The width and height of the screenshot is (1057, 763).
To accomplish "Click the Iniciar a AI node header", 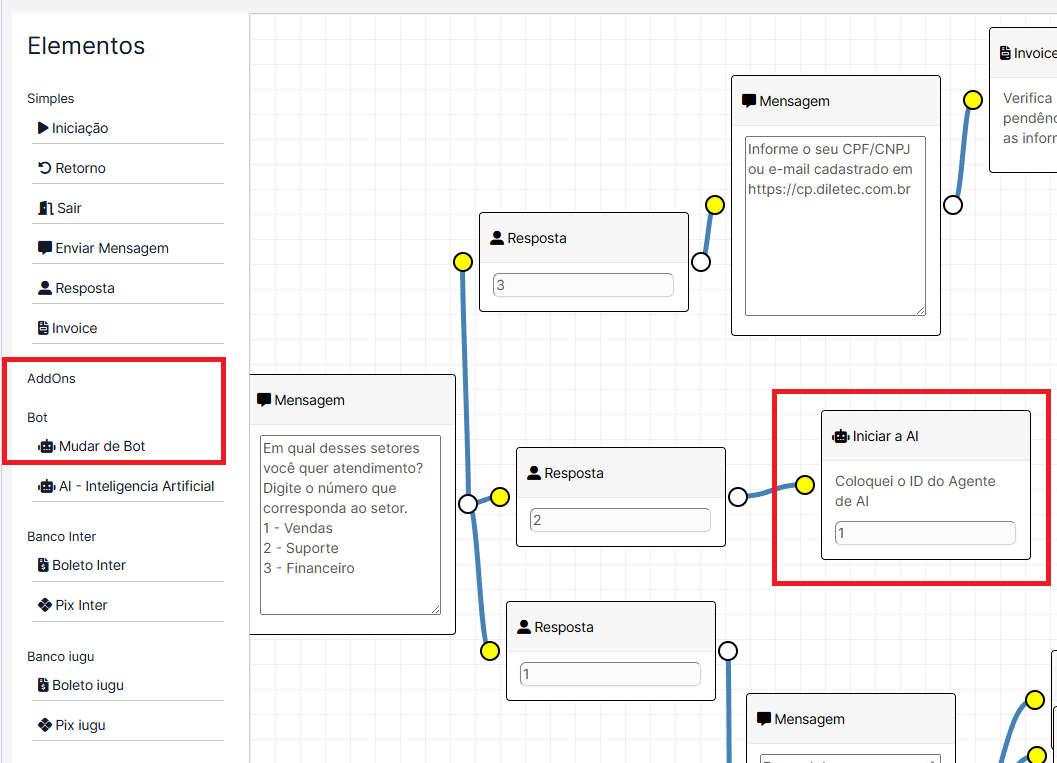I will (925, 436).
